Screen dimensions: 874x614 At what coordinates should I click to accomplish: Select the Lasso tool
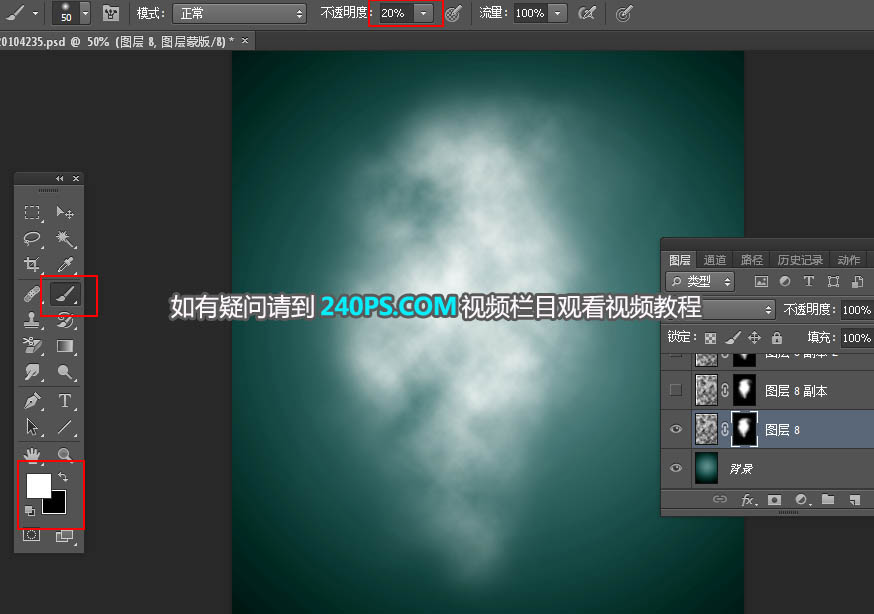(32, 239)
